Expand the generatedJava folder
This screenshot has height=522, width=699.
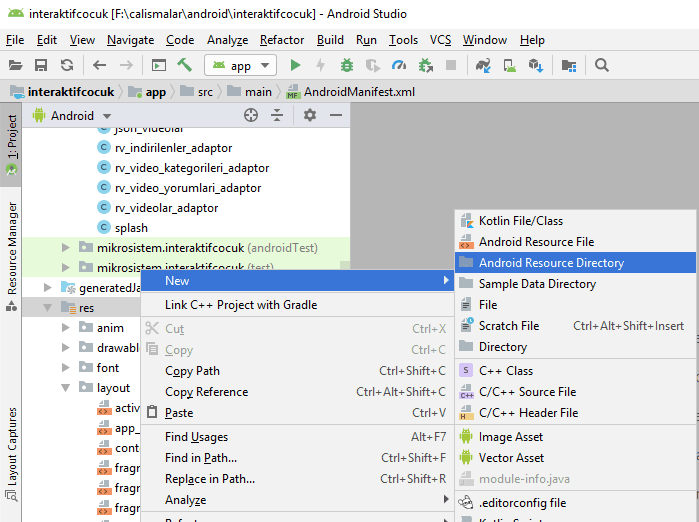pos(48,288)
